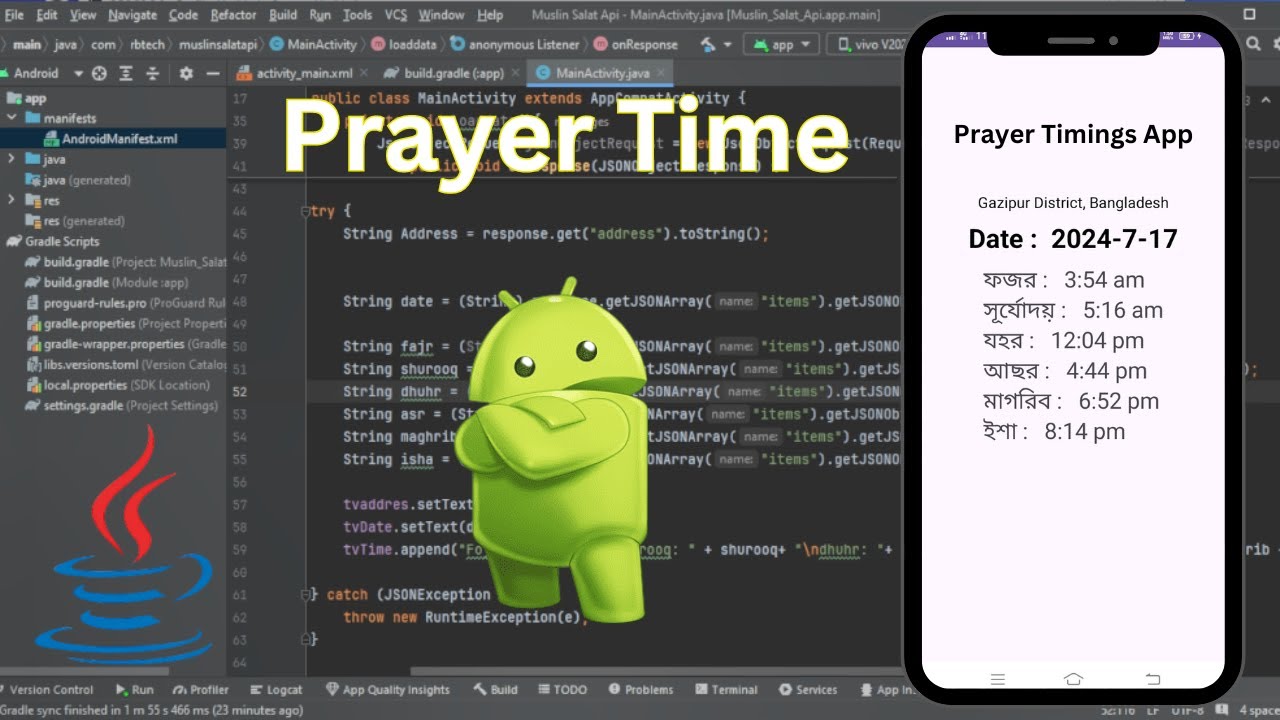Open Logcat tool window
The image size is (1280, 720).
276,690
